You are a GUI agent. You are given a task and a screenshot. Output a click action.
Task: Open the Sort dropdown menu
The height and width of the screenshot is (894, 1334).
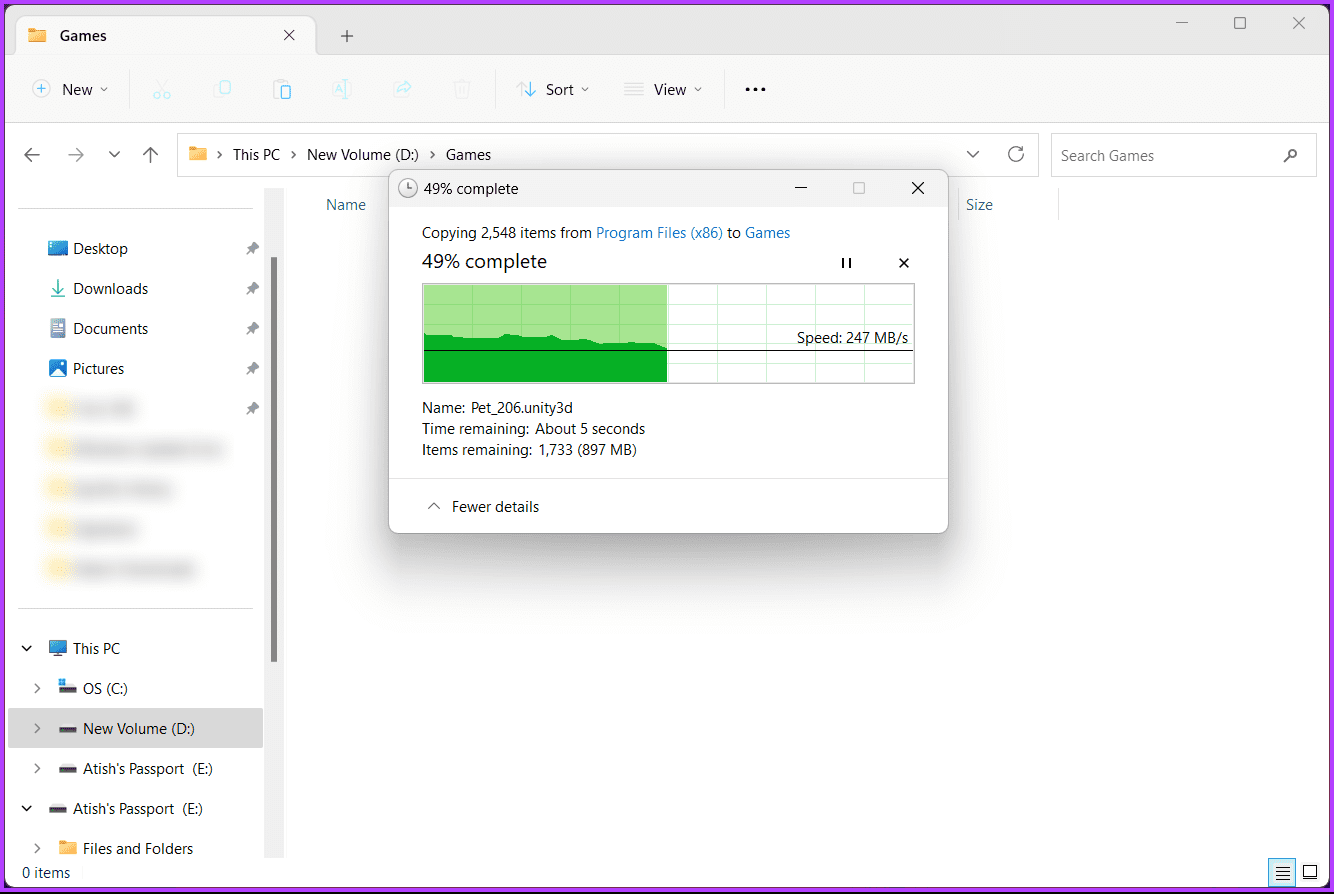tap(553, 90)
